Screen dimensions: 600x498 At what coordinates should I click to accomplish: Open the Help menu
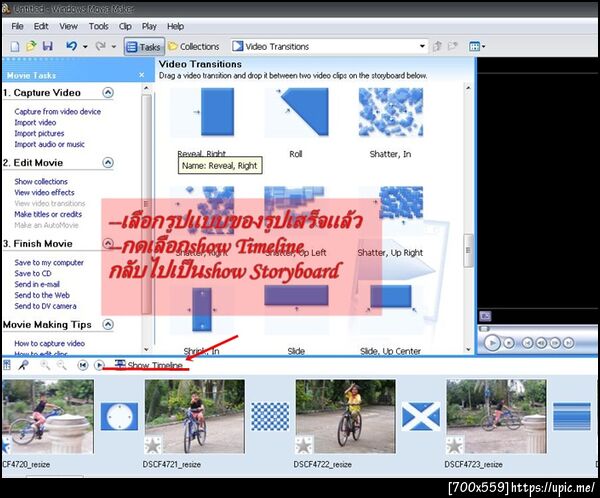pyautogui.click(x=175, y=26)
